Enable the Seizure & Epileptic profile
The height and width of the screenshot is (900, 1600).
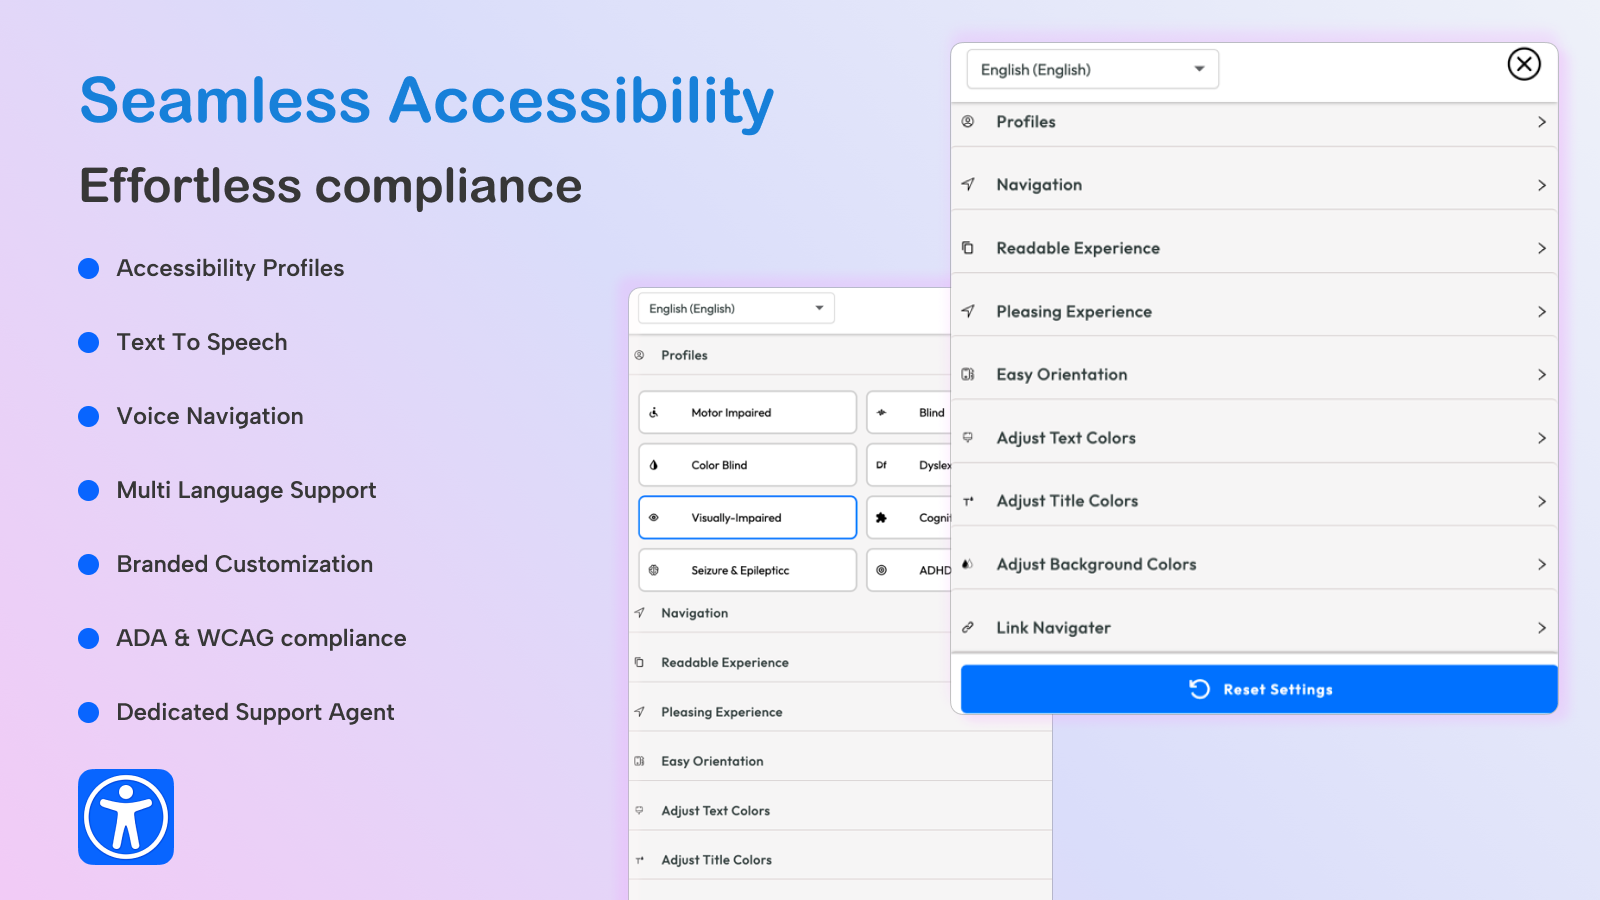pos(747,571)
